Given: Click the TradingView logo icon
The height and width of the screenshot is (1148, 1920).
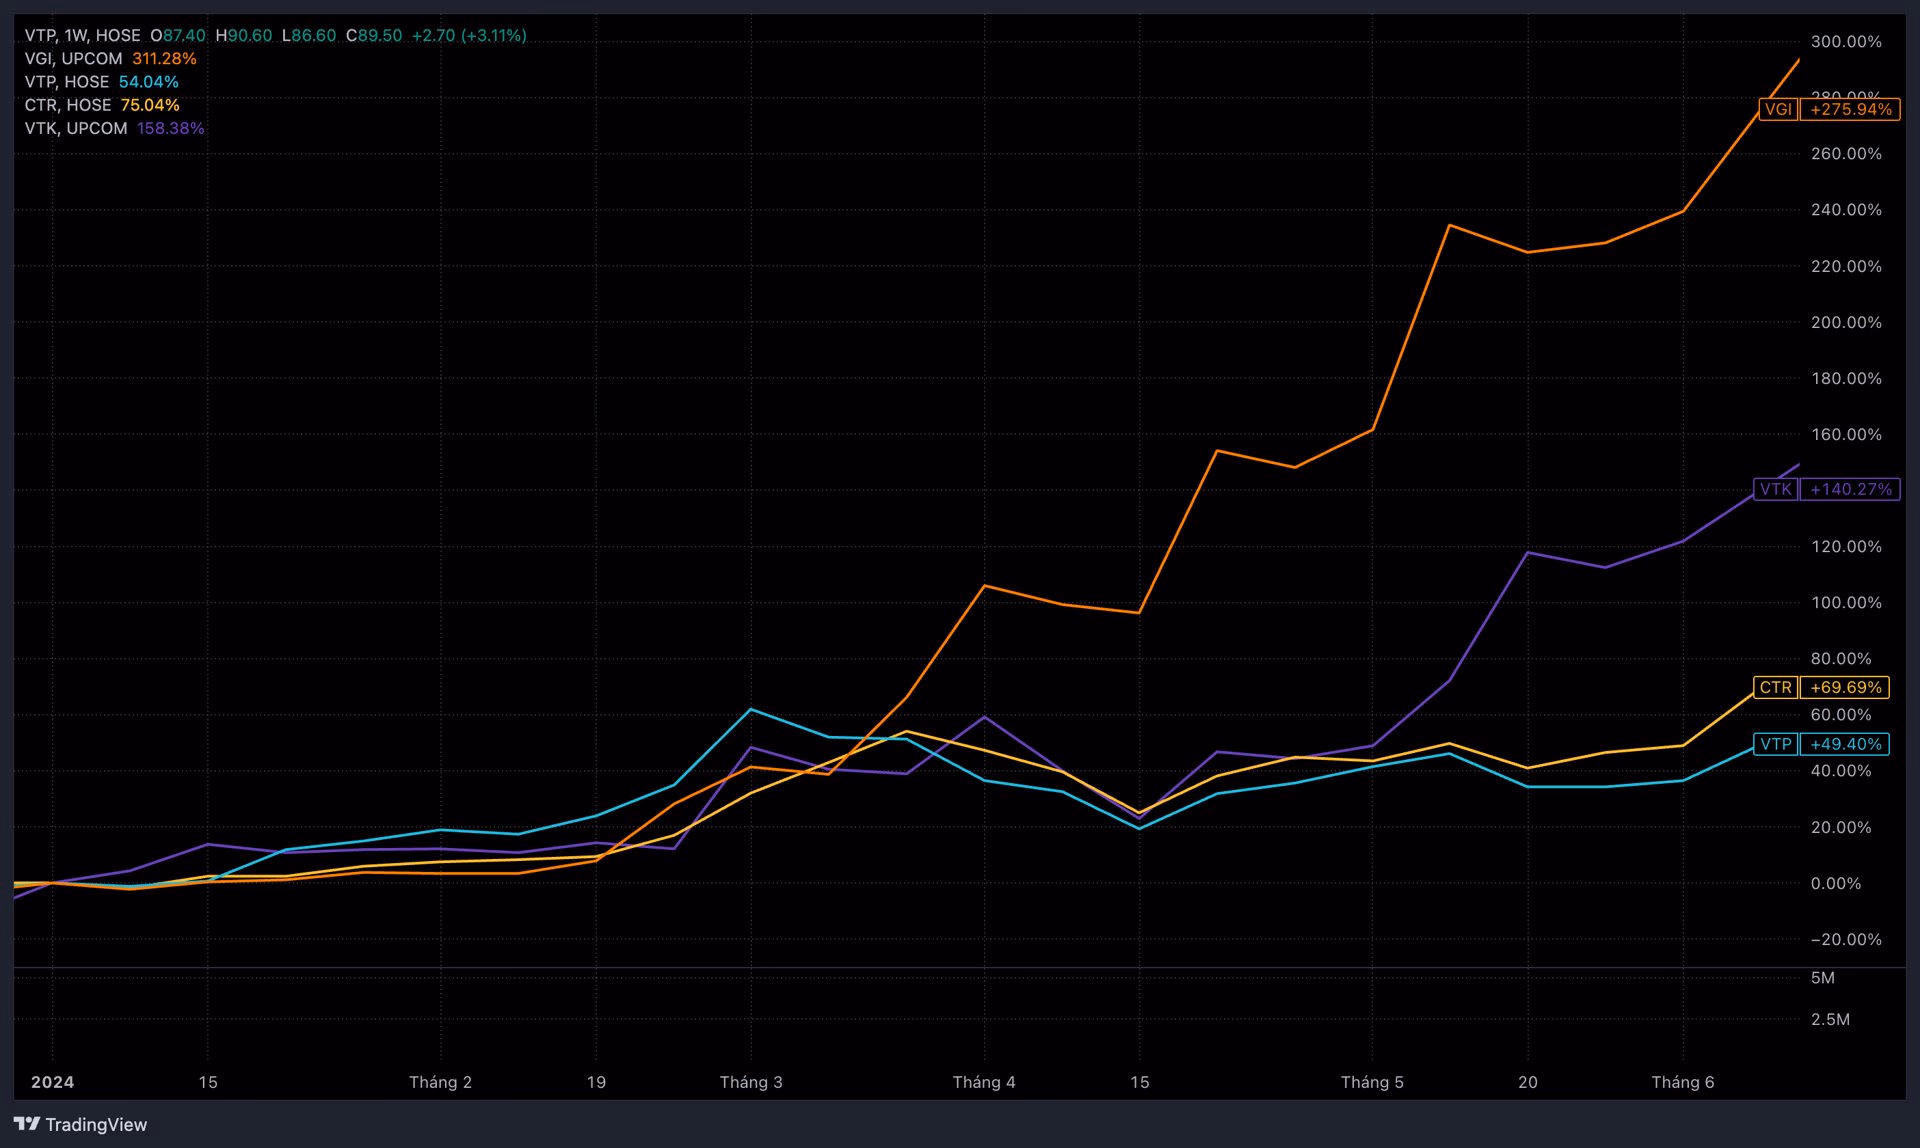Looking at the screenshot, I should click(x=27, y=1124).
